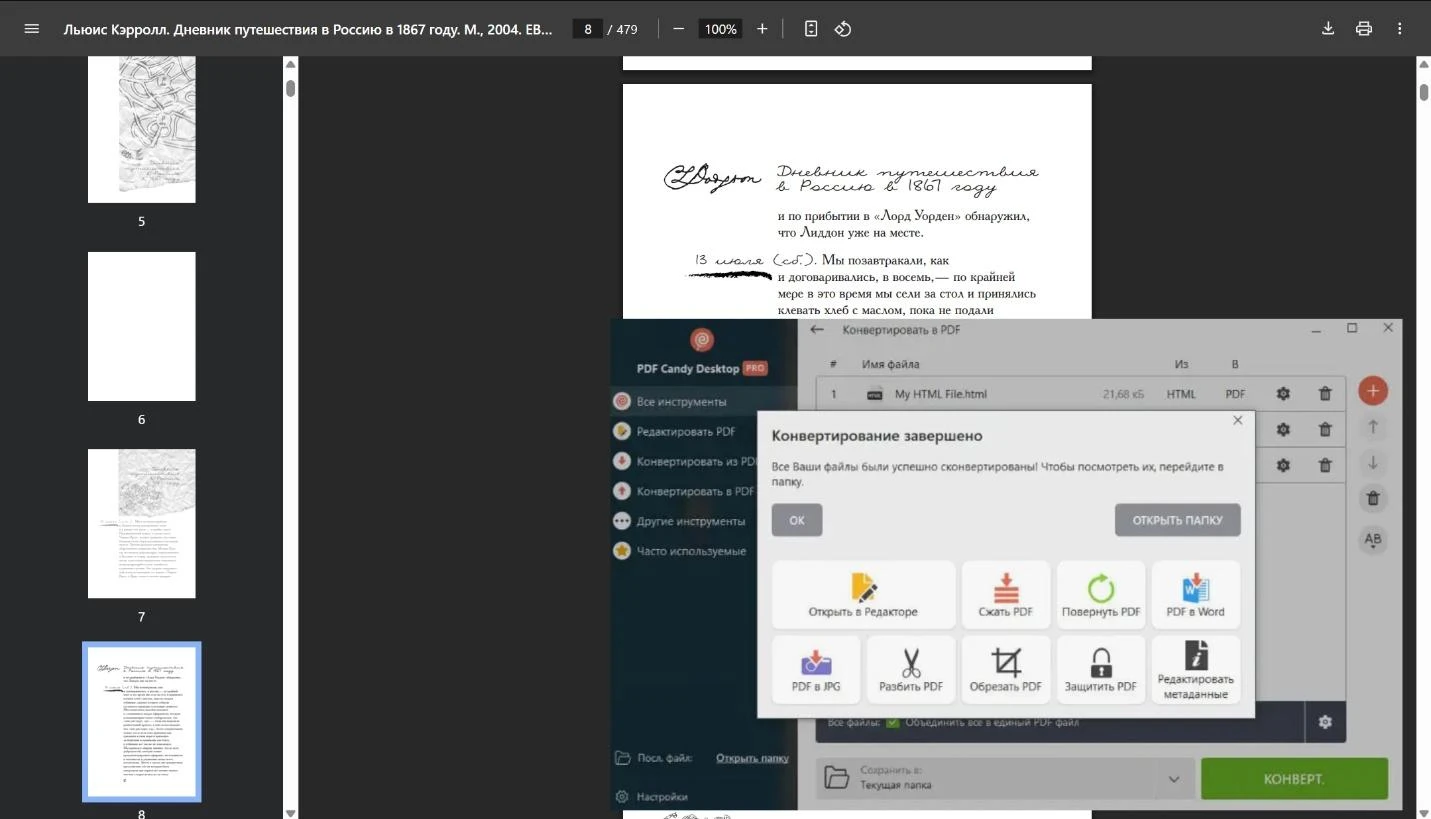Image resolution: width=1431 pixels, height=819 pixels.
Task: Choose the PDF в Word tile
Action: 1196,595
